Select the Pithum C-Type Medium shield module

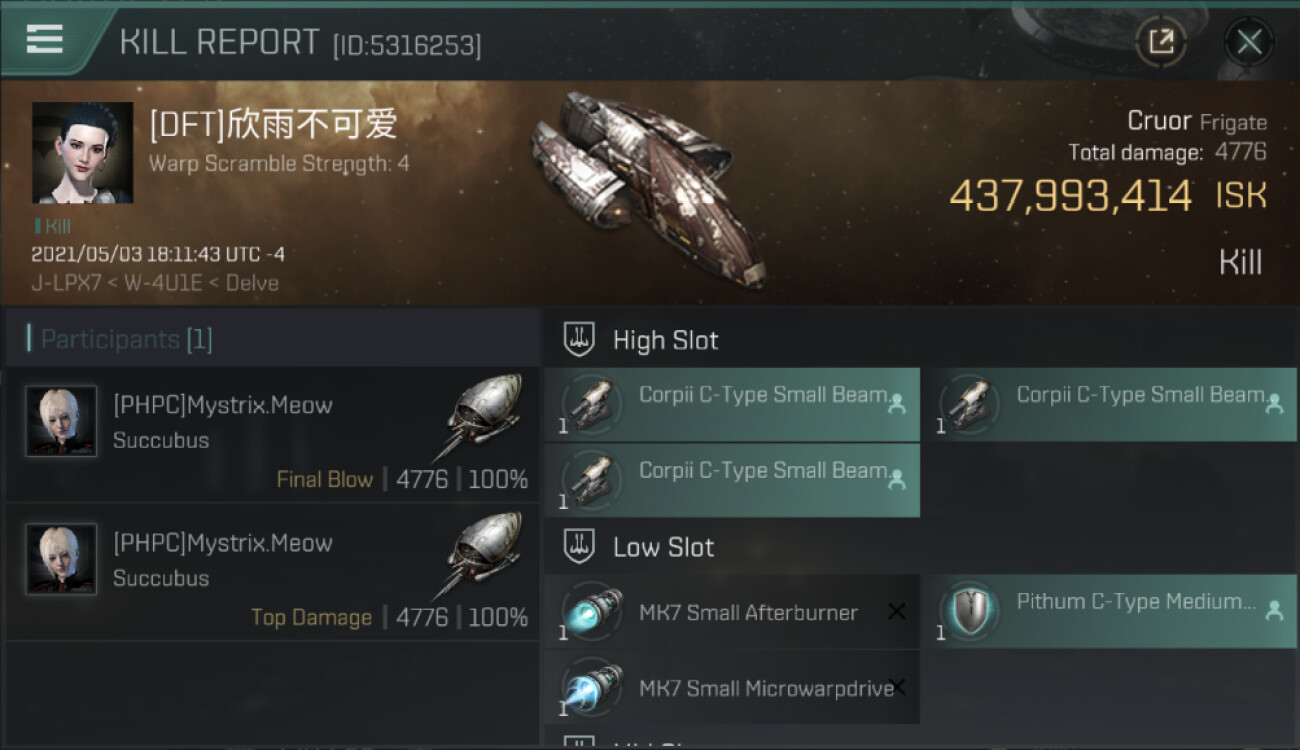1109,611
